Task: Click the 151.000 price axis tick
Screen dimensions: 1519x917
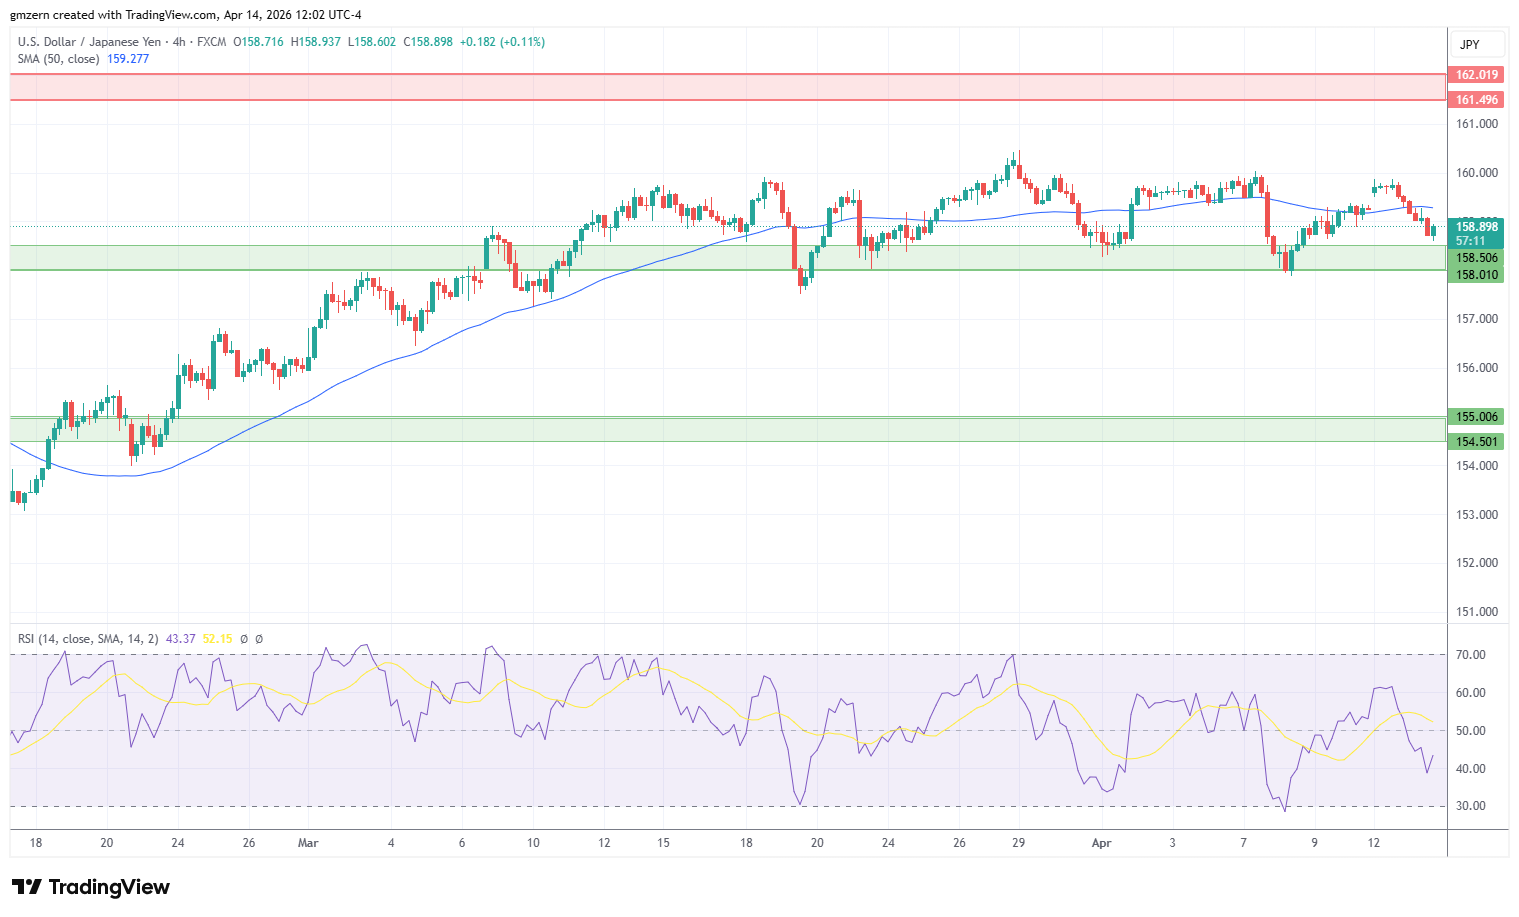Action: tap(1477, 612)
